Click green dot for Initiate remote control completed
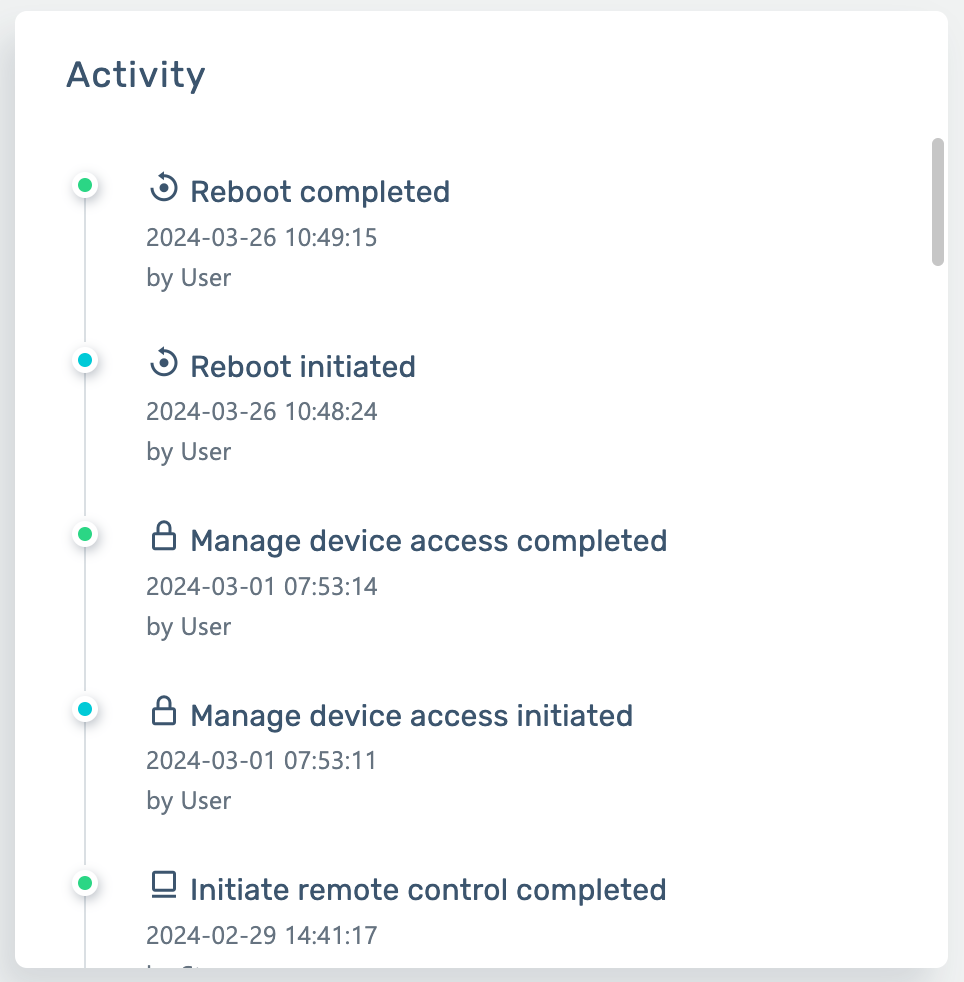Screen dimensions: 964x982 click(85, 884)
